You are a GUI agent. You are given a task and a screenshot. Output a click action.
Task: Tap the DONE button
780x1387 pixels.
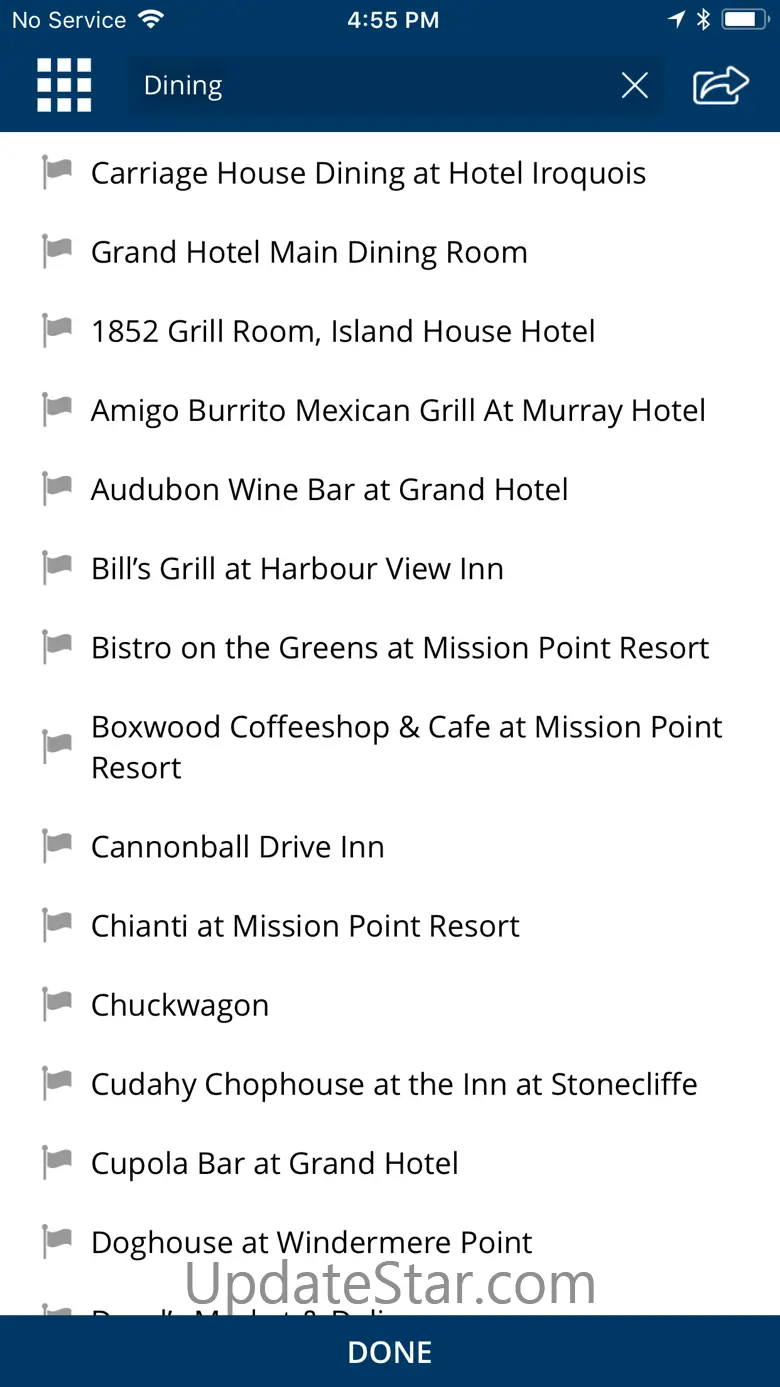coord(390,1352)
